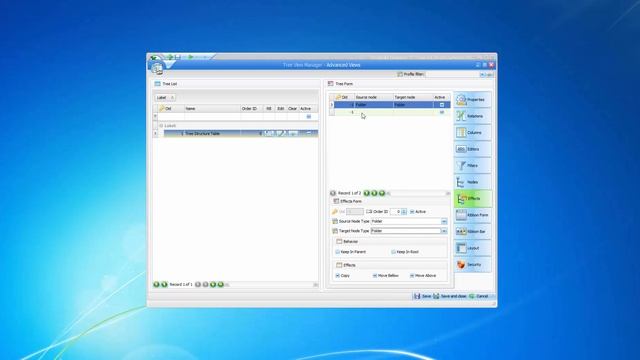
Task: Click Target node column header
Action: 413,97
